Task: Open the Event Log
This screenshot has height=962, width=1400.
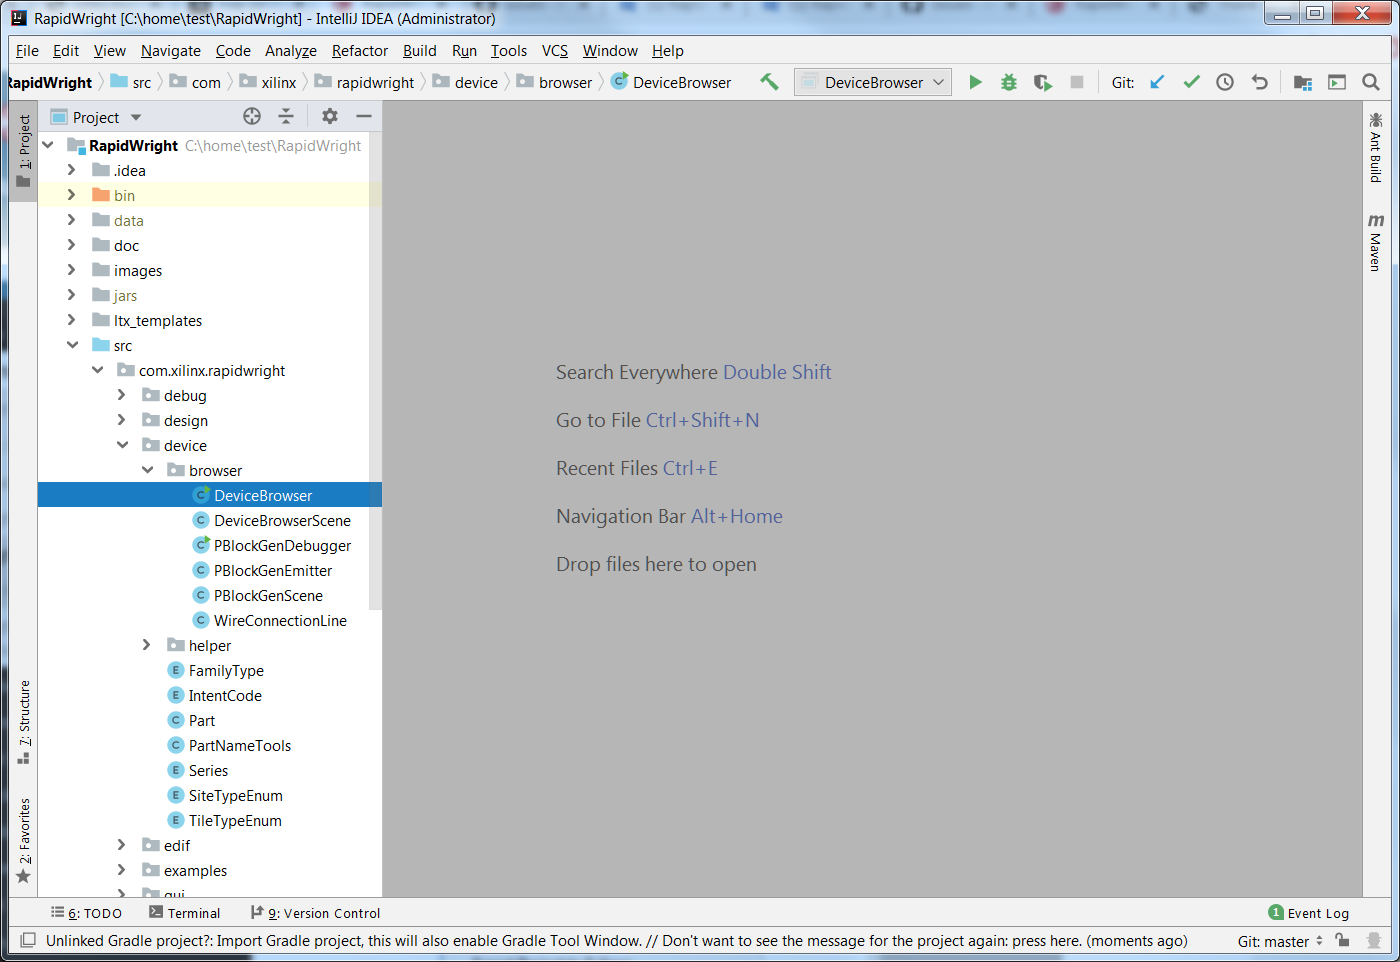Action: pyautogui.click(x=1308, y=913)
